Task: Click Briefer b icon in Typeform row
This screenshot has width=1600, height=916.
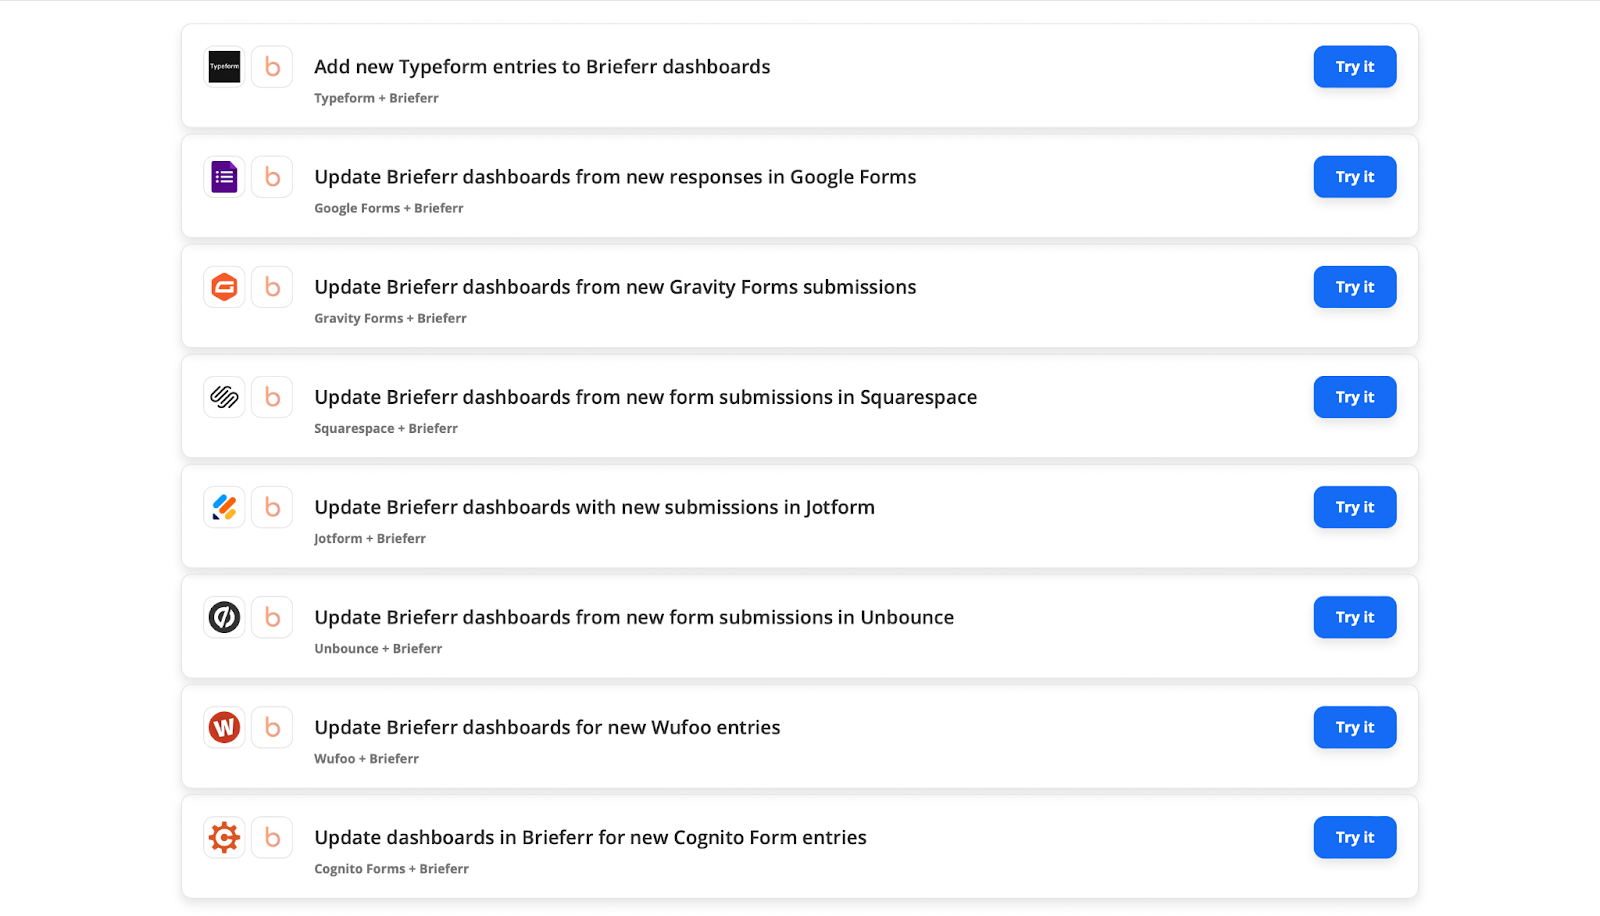Action: coord(272,67)
